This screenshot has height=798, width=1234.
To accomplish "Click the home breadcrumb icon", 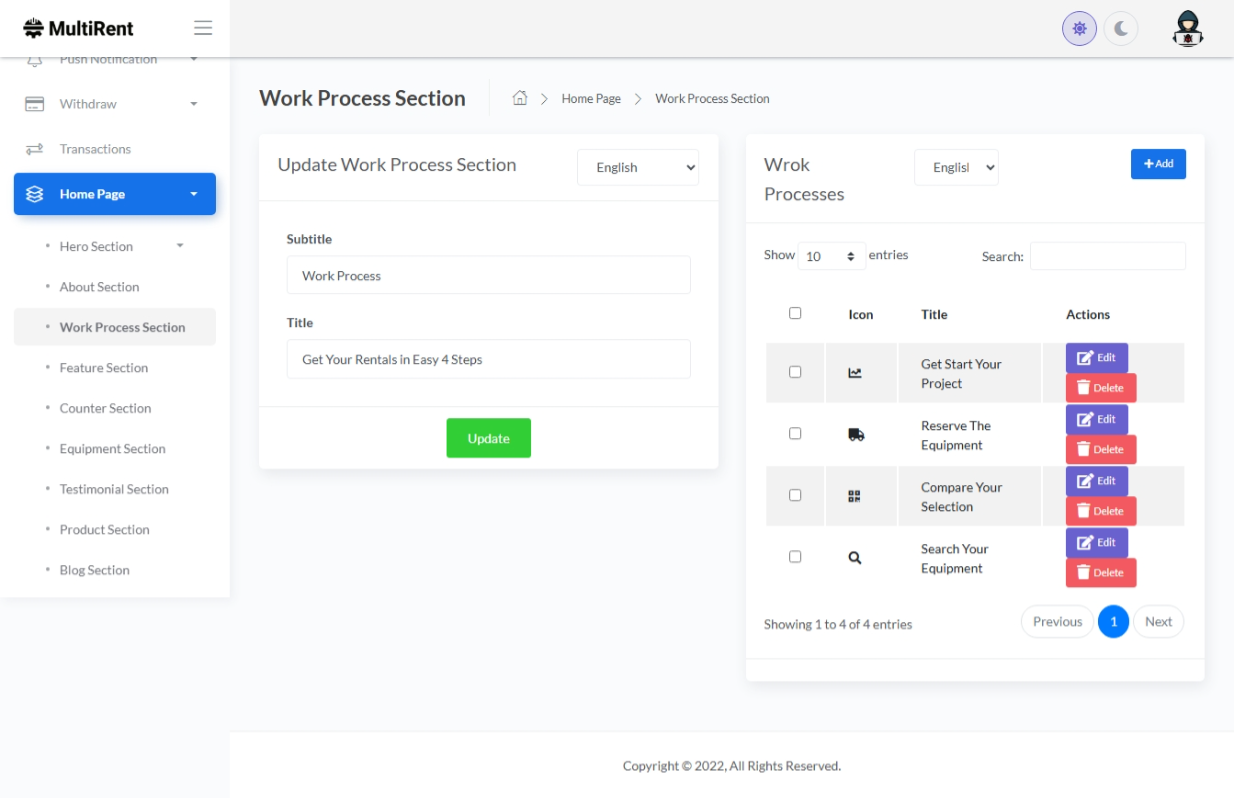I will point(520,98).
